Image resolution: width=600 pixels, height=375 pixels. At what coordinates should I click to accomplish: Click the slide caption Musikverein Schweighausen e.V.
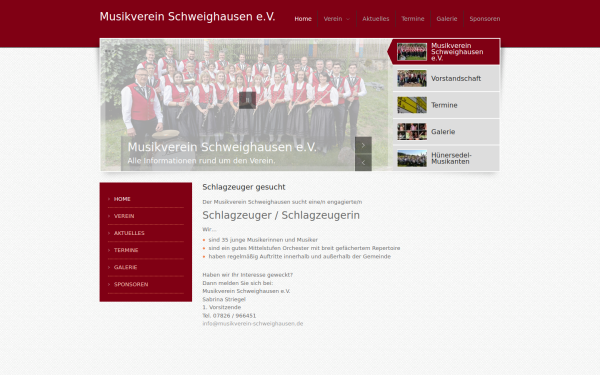[x=222, y=147]
